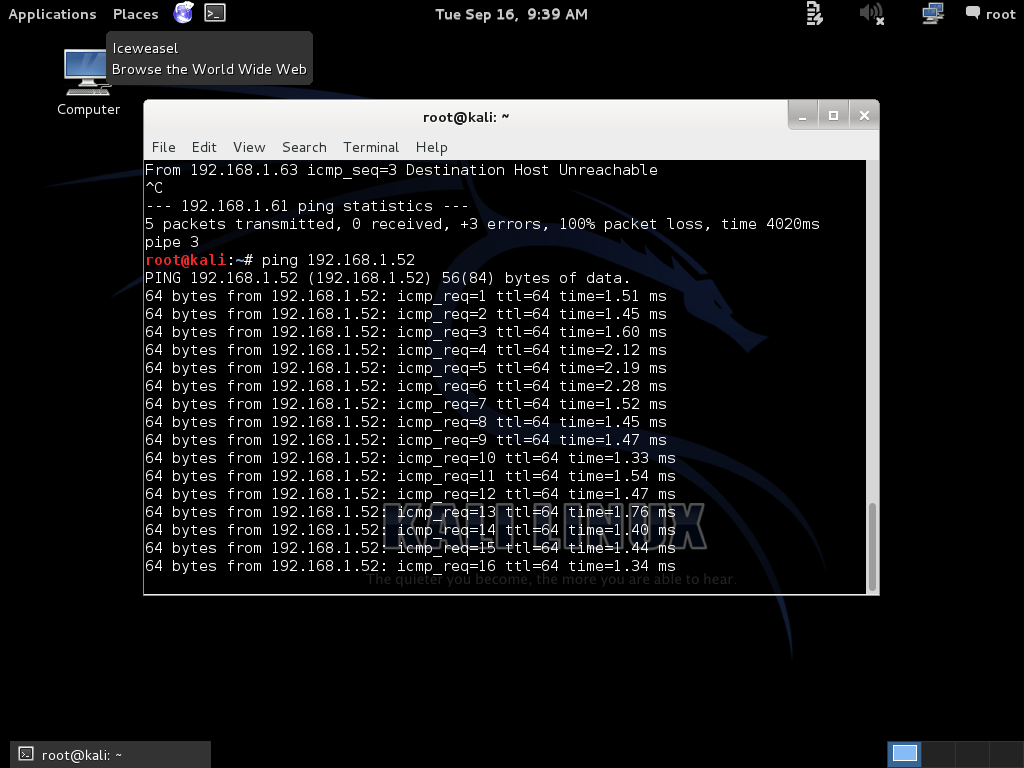Open the Applications menu
This screenshot has height=768, width=1024.
(x=52, y=14)
